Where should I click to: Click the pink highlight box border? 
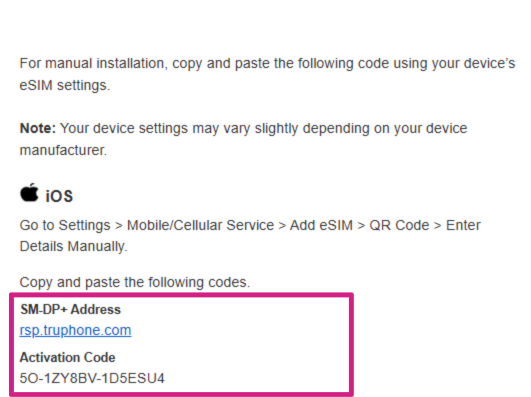tap(182, 296)
